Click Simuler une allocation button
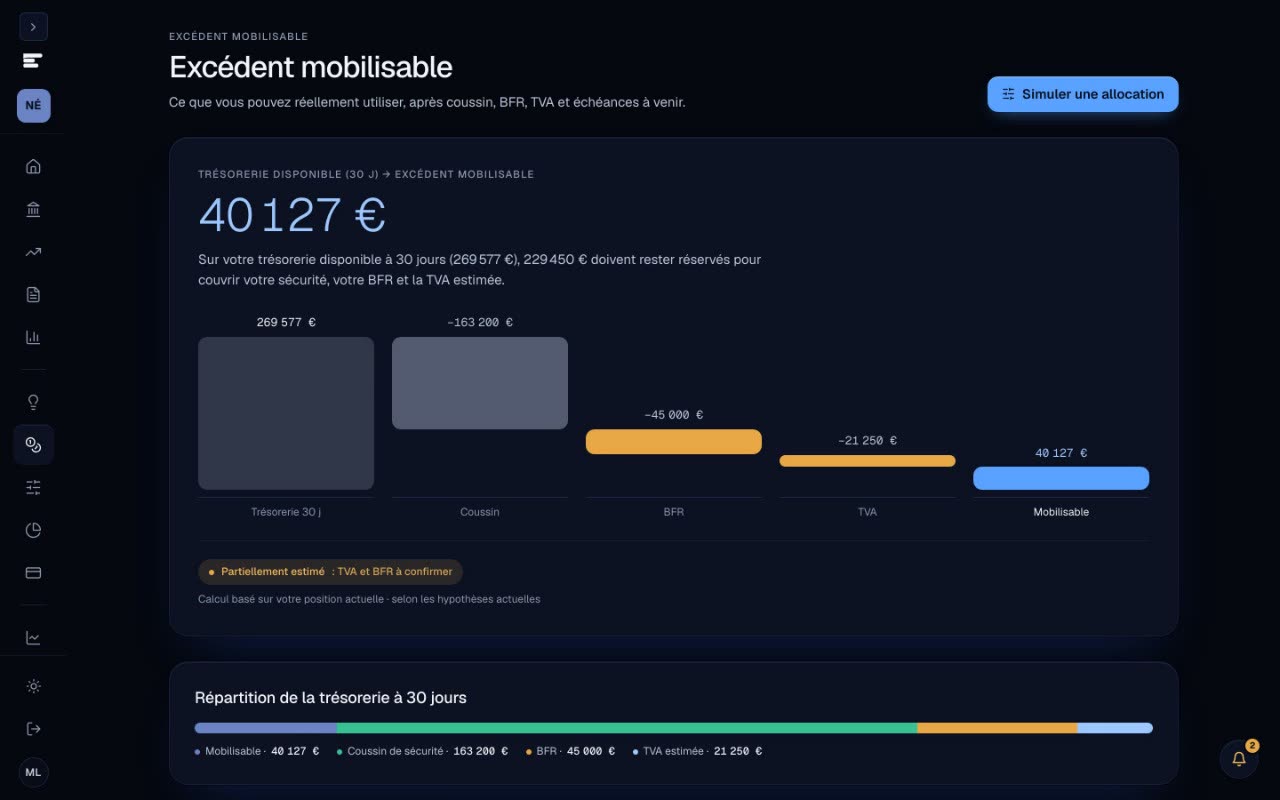 tap(1083, 94)
